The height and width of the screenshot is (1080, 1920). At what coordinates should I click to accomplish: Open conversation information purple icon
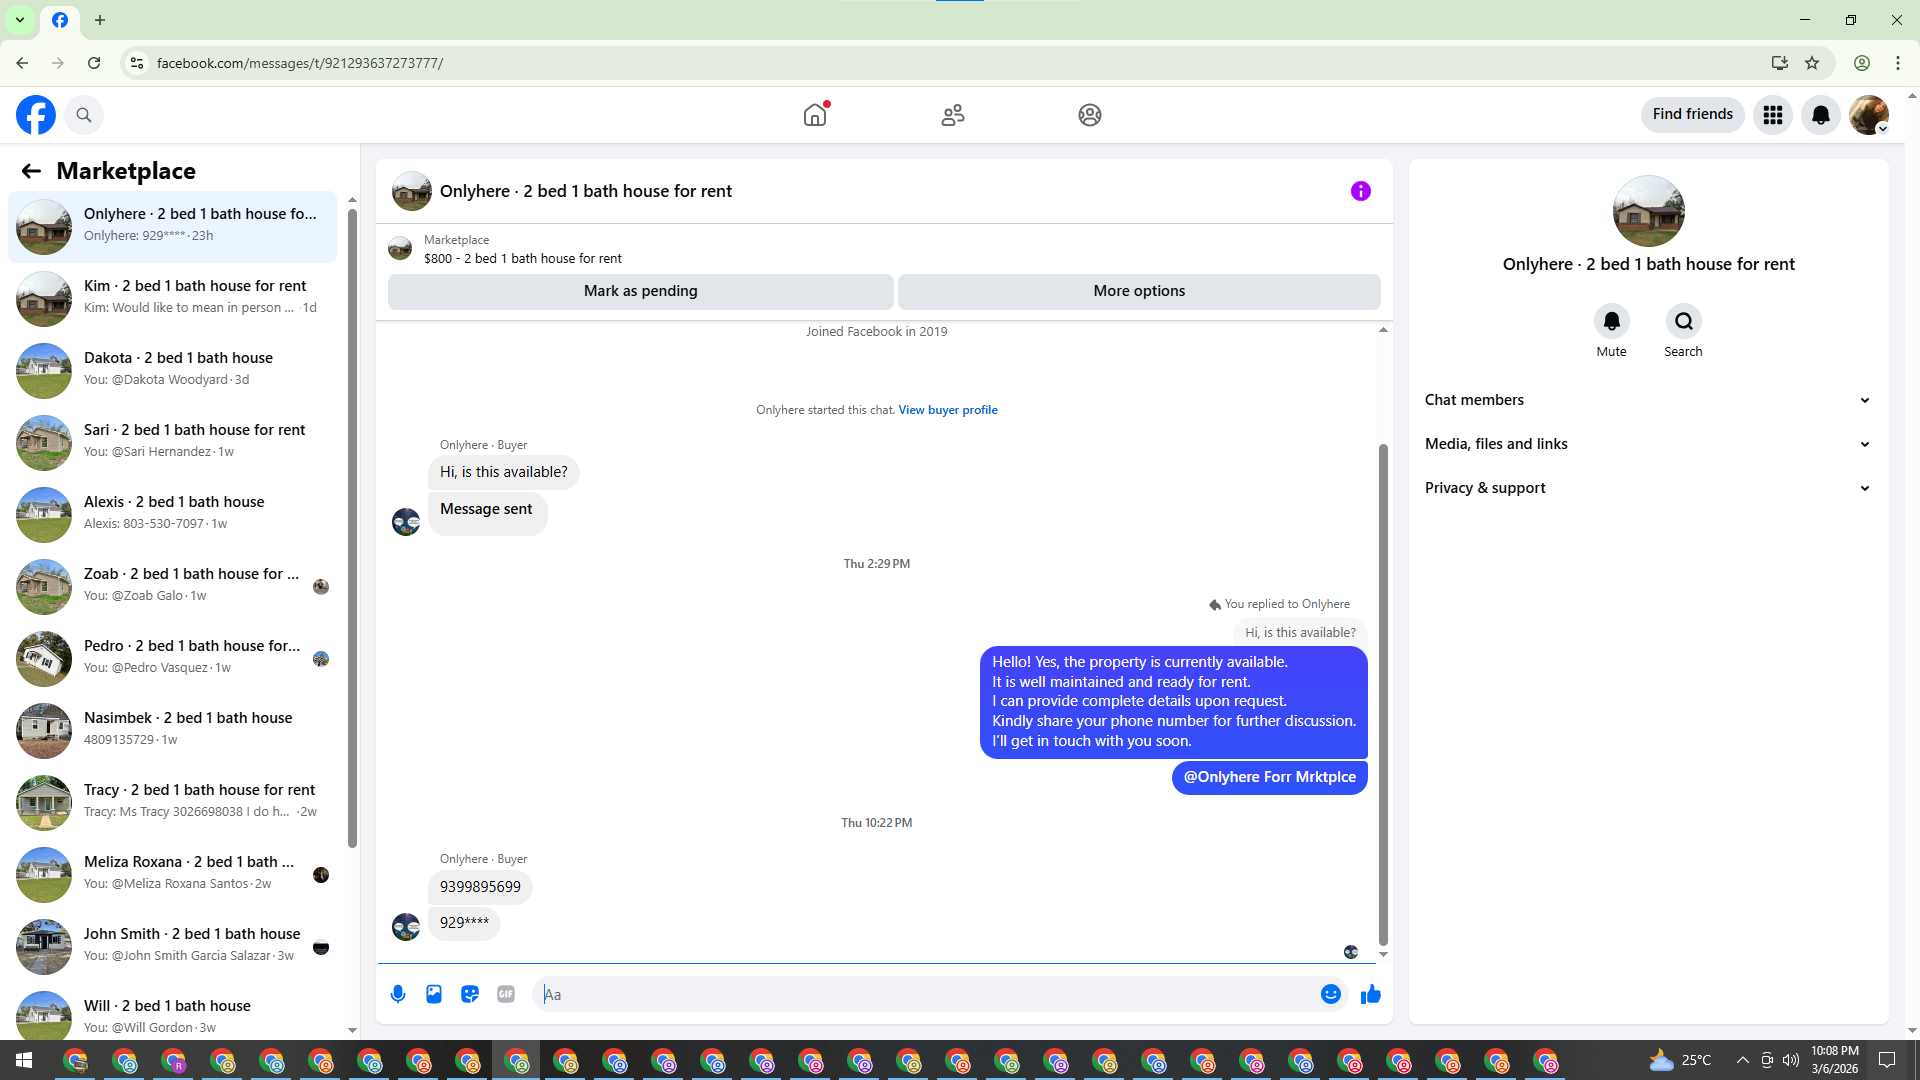1360,191
